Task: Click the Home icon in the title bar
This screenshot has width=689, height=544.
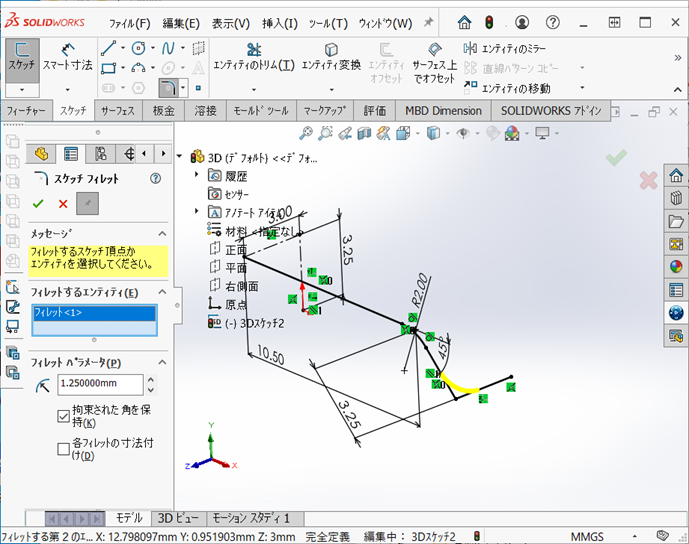Action: coord(464,23)
